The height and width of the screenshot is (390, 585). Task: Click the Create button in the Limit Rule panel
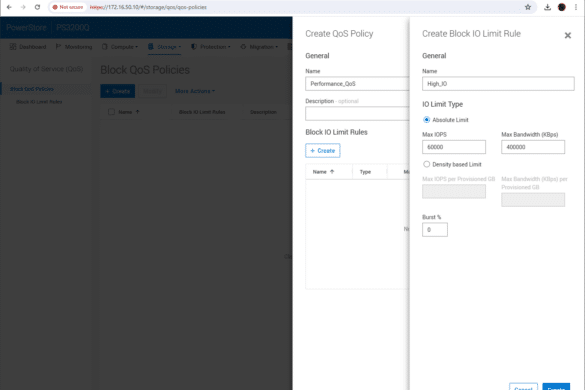coord(556,387)
